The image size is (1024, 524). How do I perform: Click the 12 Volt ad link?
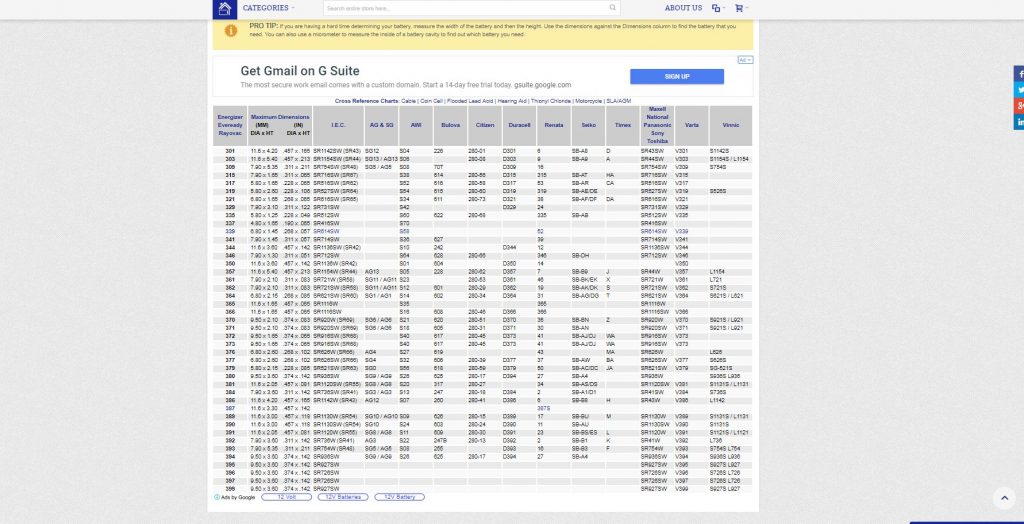coord(287,497)
